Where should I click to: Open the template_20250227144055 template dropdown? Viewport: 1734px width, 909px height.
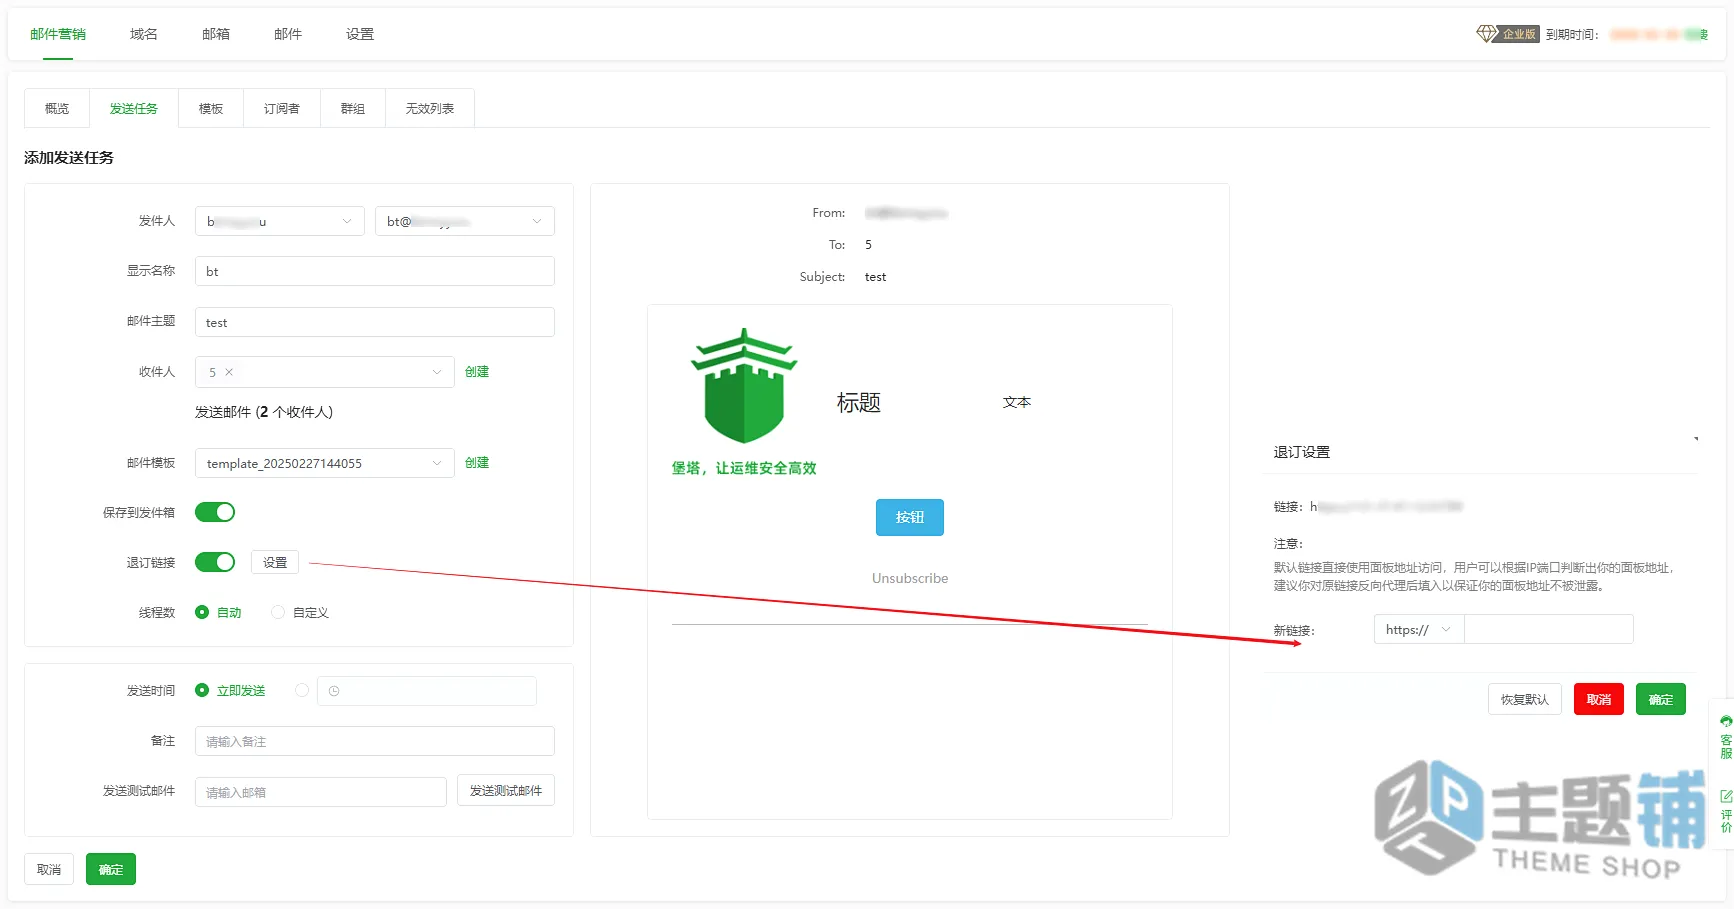coord(324,463)
